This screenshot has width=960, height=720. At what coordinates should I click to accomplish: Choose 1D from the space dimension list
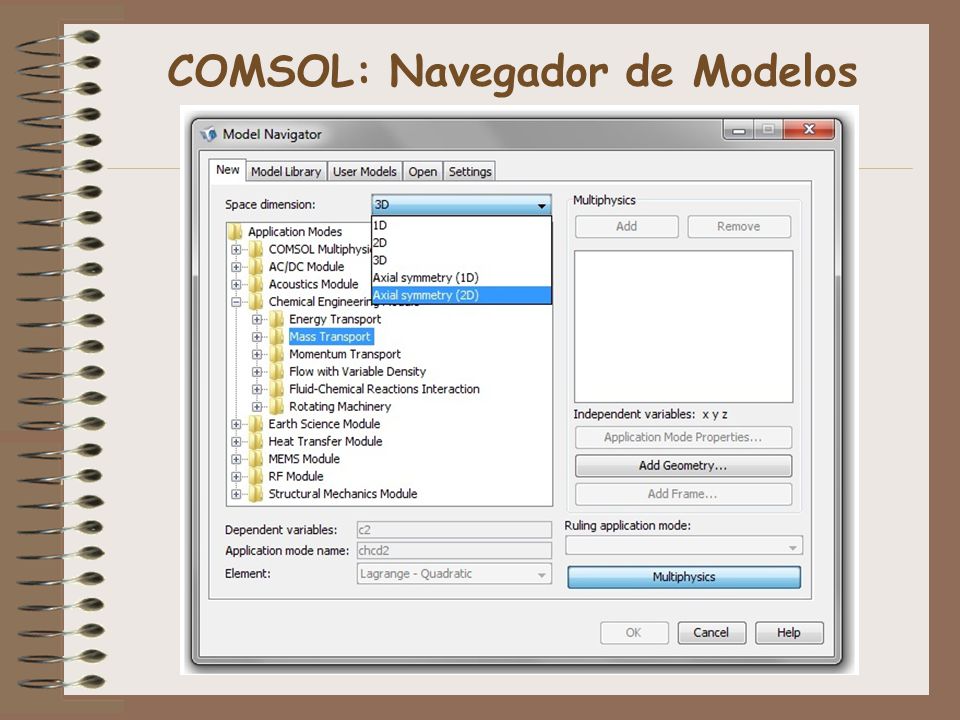point(462,225)
